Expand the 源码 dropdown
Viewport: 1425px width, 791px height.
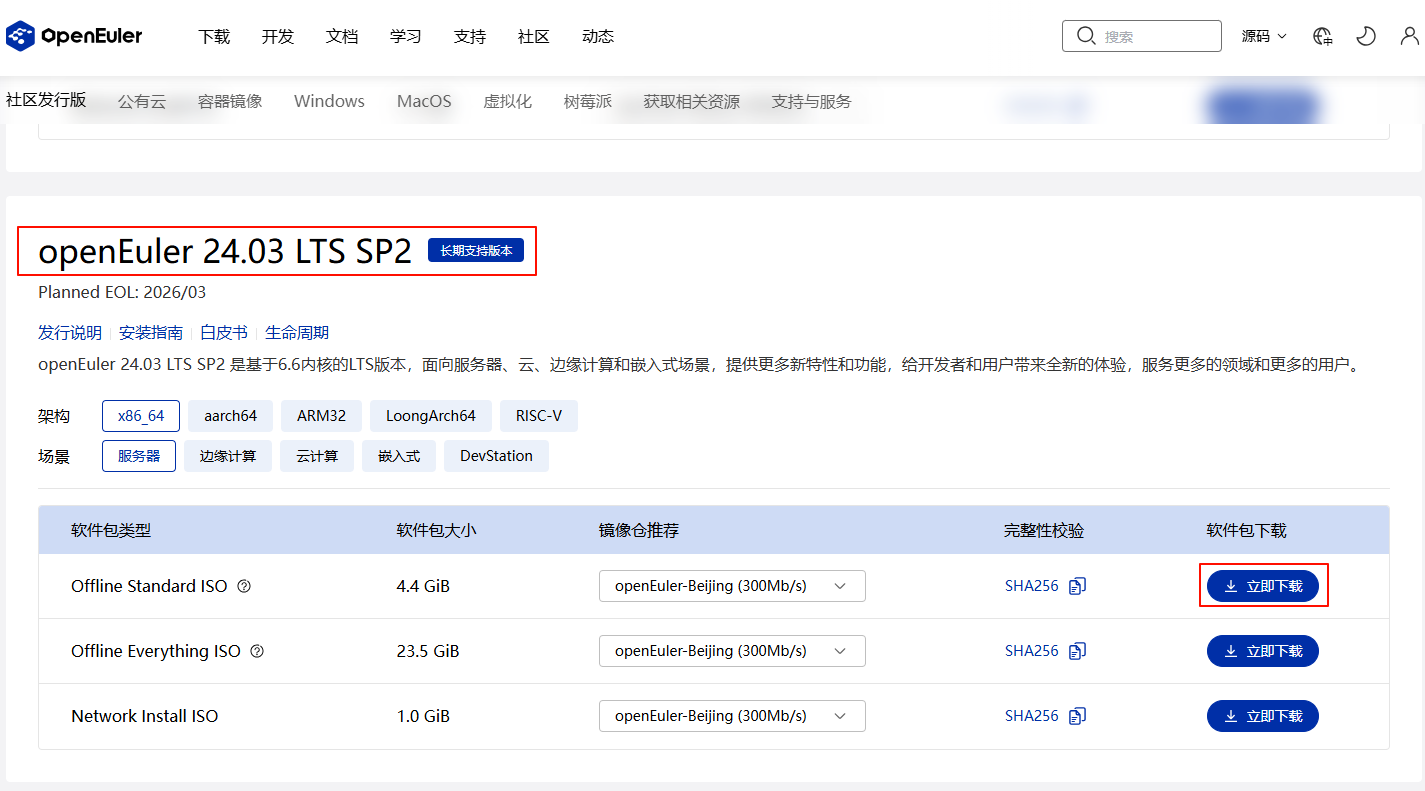pos(1264,36)
